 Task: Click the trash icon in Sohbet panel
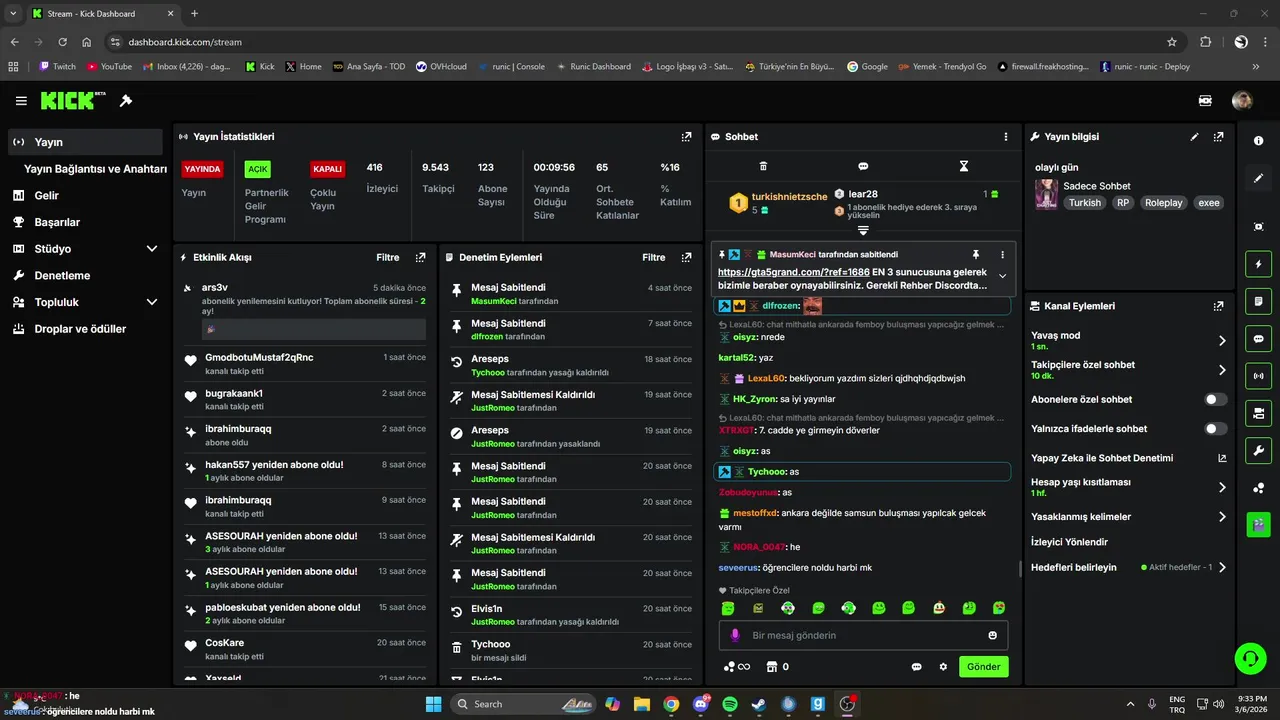763,166
